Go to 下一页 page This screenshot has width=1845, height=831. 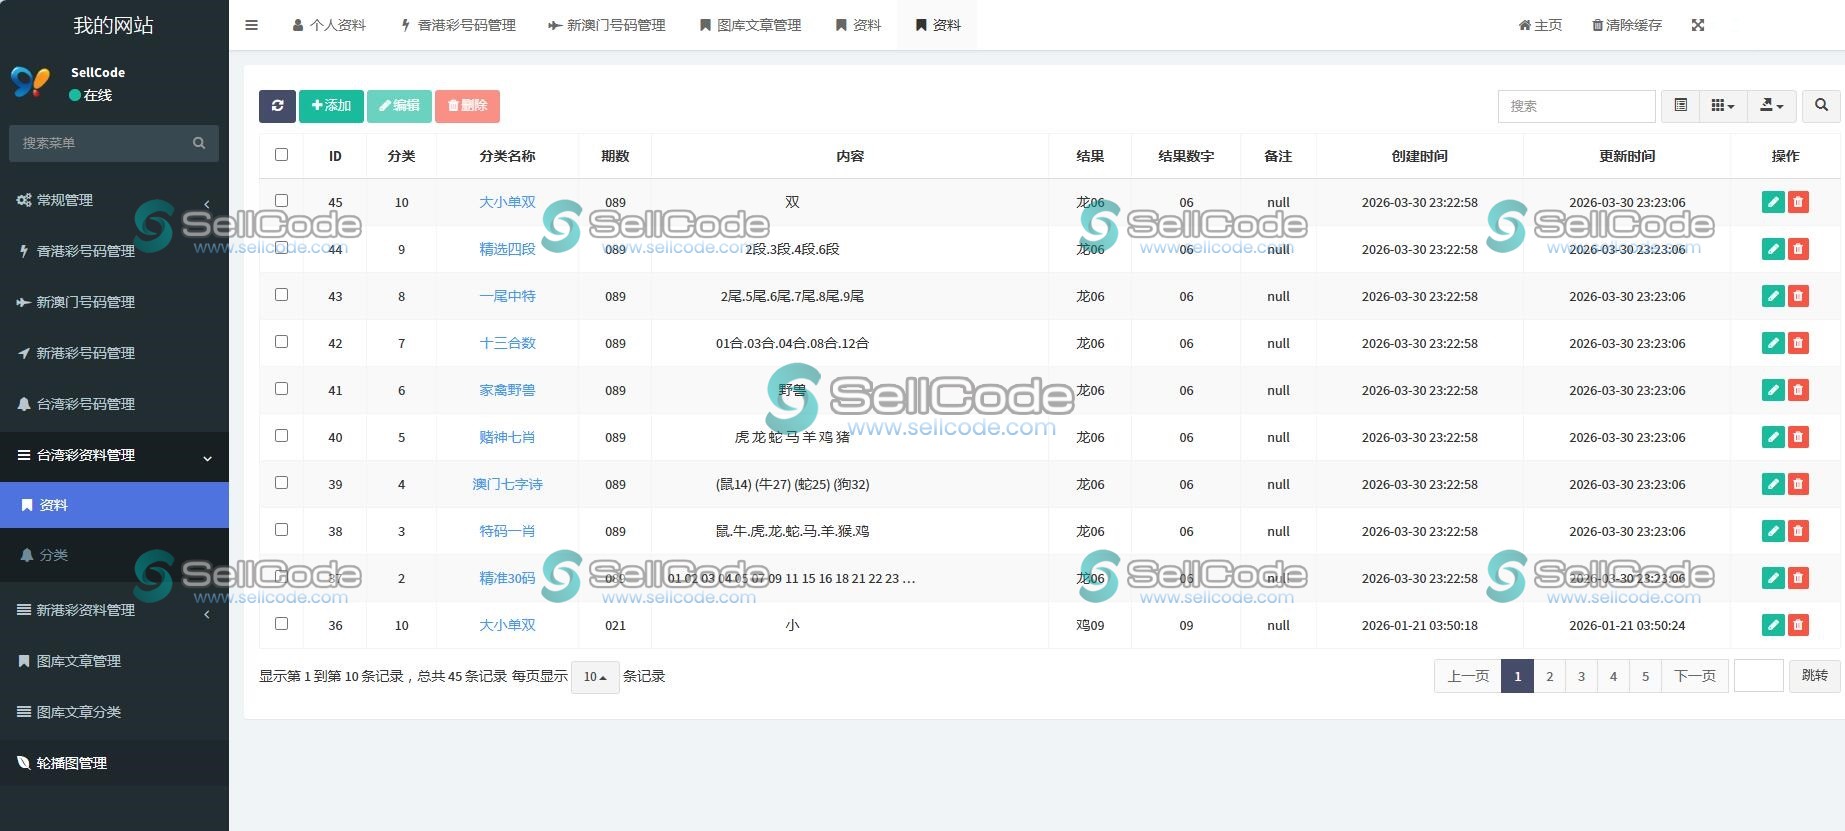pos(1695,676)
